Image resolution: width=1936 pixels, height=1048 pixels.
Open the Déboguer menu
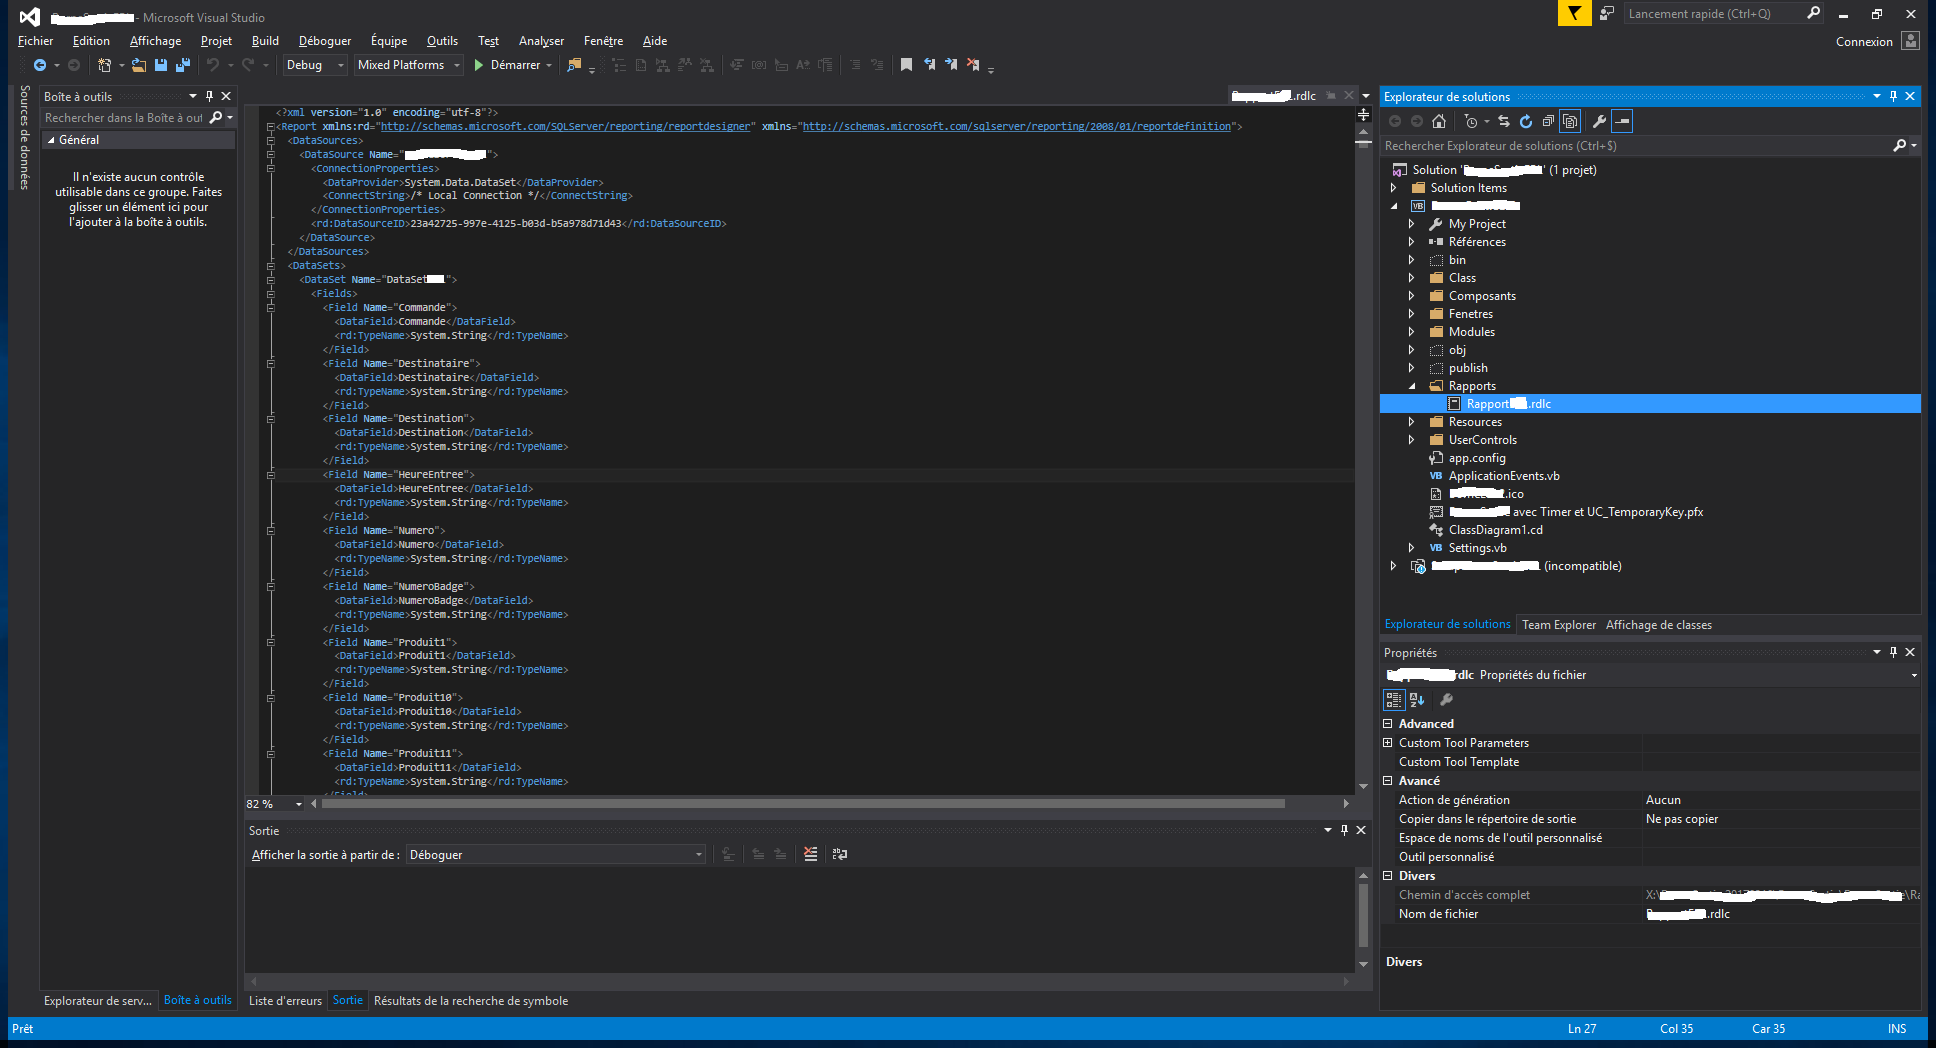point(324,40)
